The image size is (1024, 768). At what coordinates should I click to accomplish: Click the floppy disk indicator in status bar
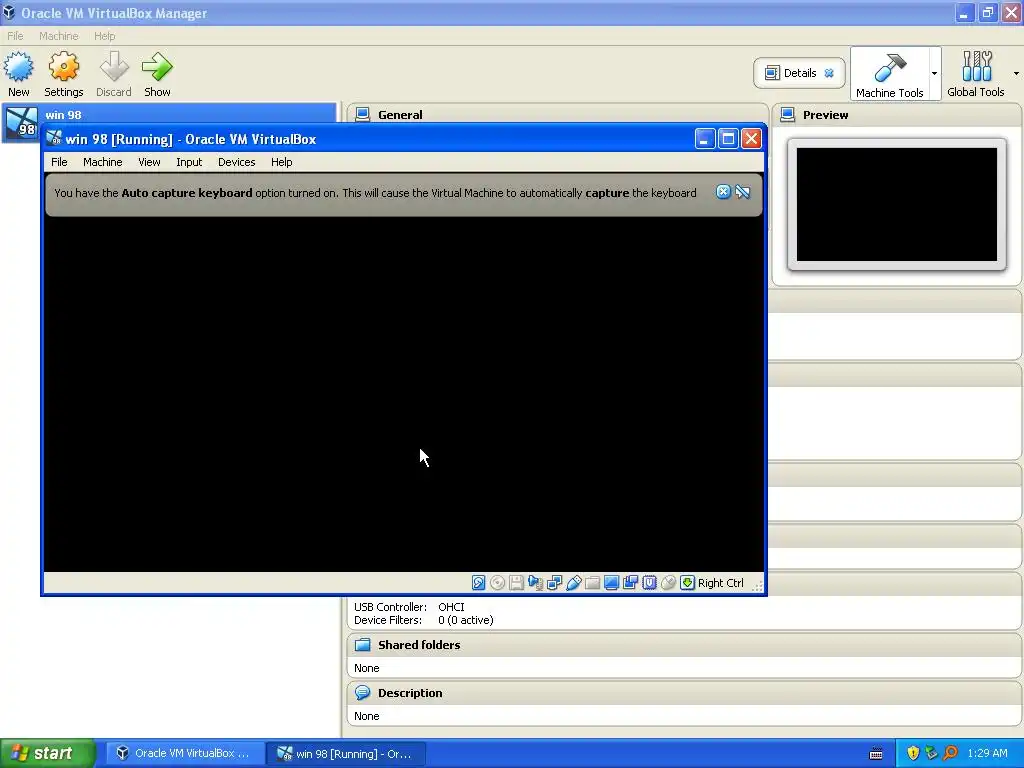(x=516, y=583)
